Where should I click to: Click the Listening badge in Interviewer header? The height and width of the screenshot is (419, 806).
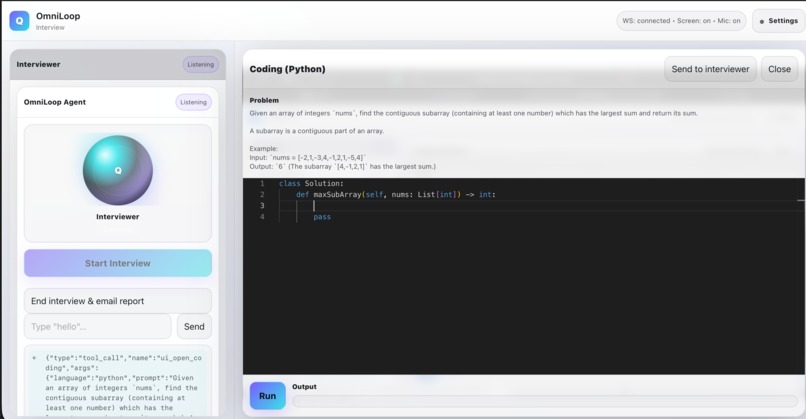[x=200, y=64]
